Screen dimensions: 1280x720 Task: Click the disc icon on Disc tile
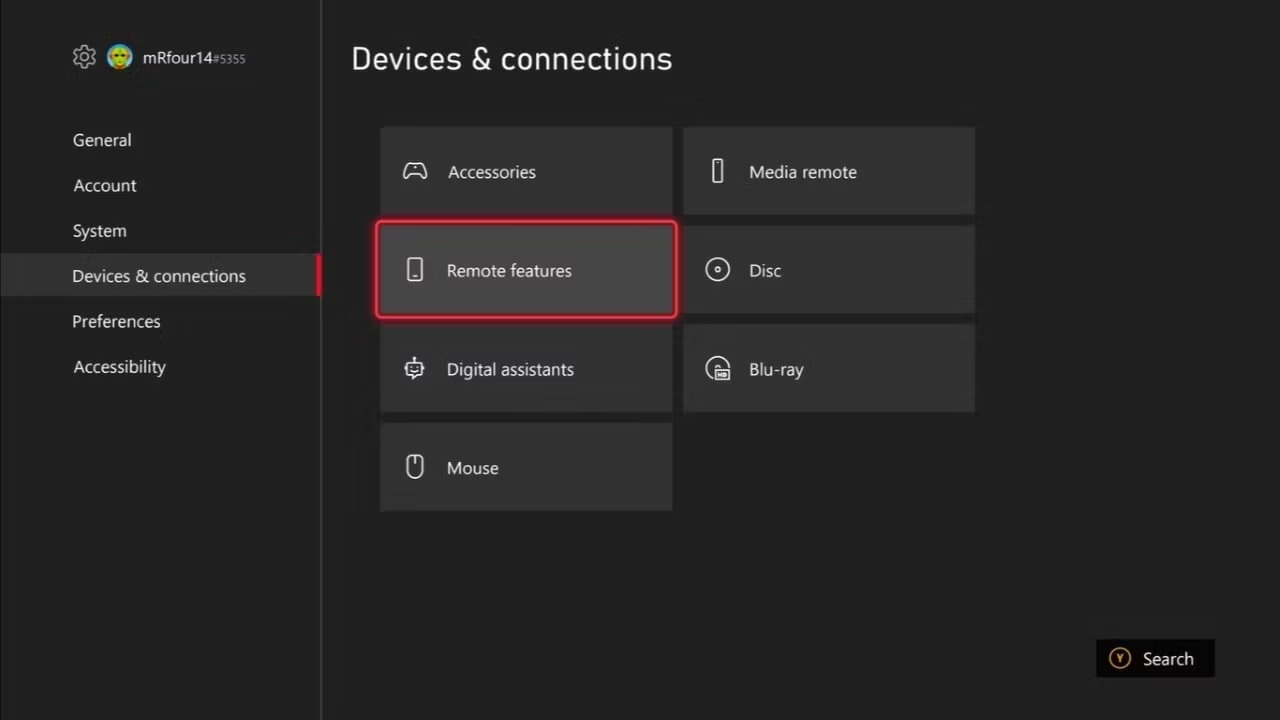pyautogui.click(x=717, y=269)
